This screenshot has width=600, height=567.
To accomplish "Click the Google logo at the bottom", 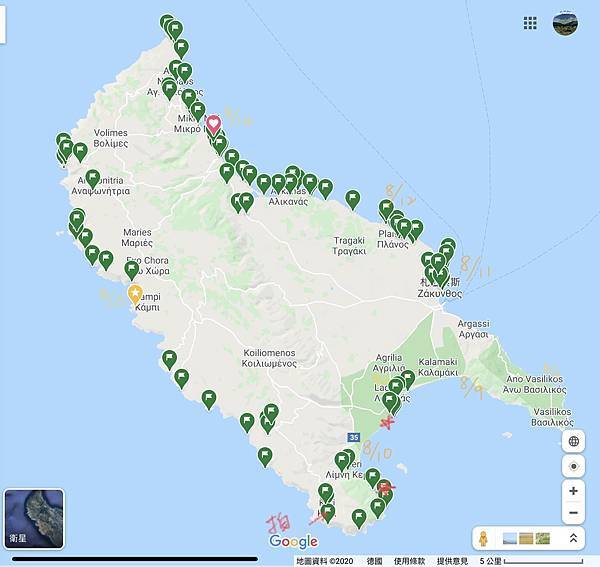I will point(293,541).
